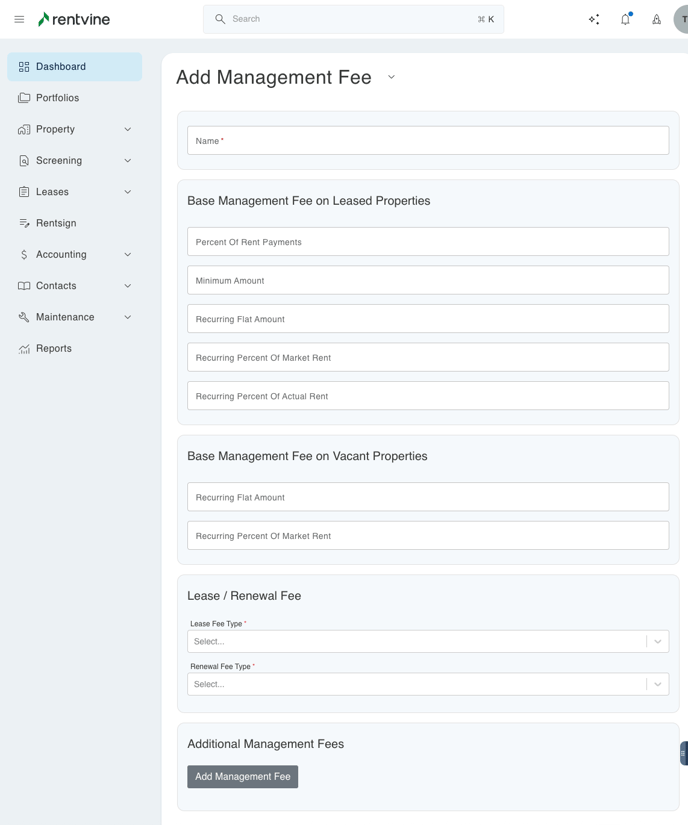Click the Add Management Fee button
The height and width of the screenshot is (825, 688).
(x=242, y=777)
